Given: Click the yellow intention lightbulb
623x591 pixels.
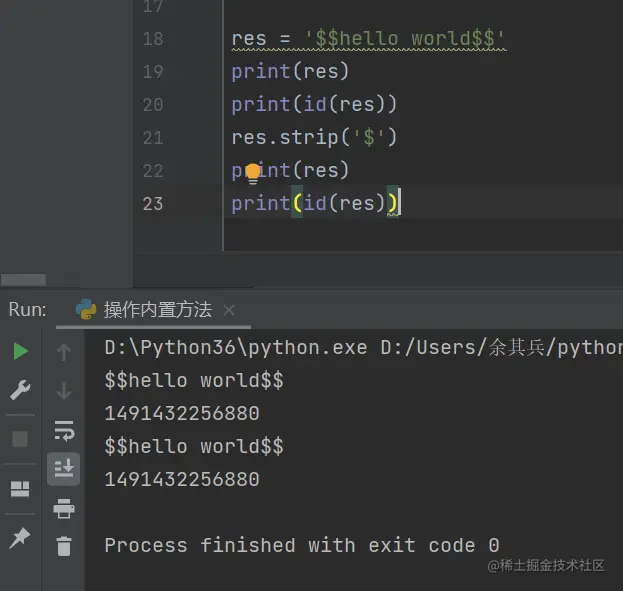Looking at the screenshot, I should pos(253,173).
